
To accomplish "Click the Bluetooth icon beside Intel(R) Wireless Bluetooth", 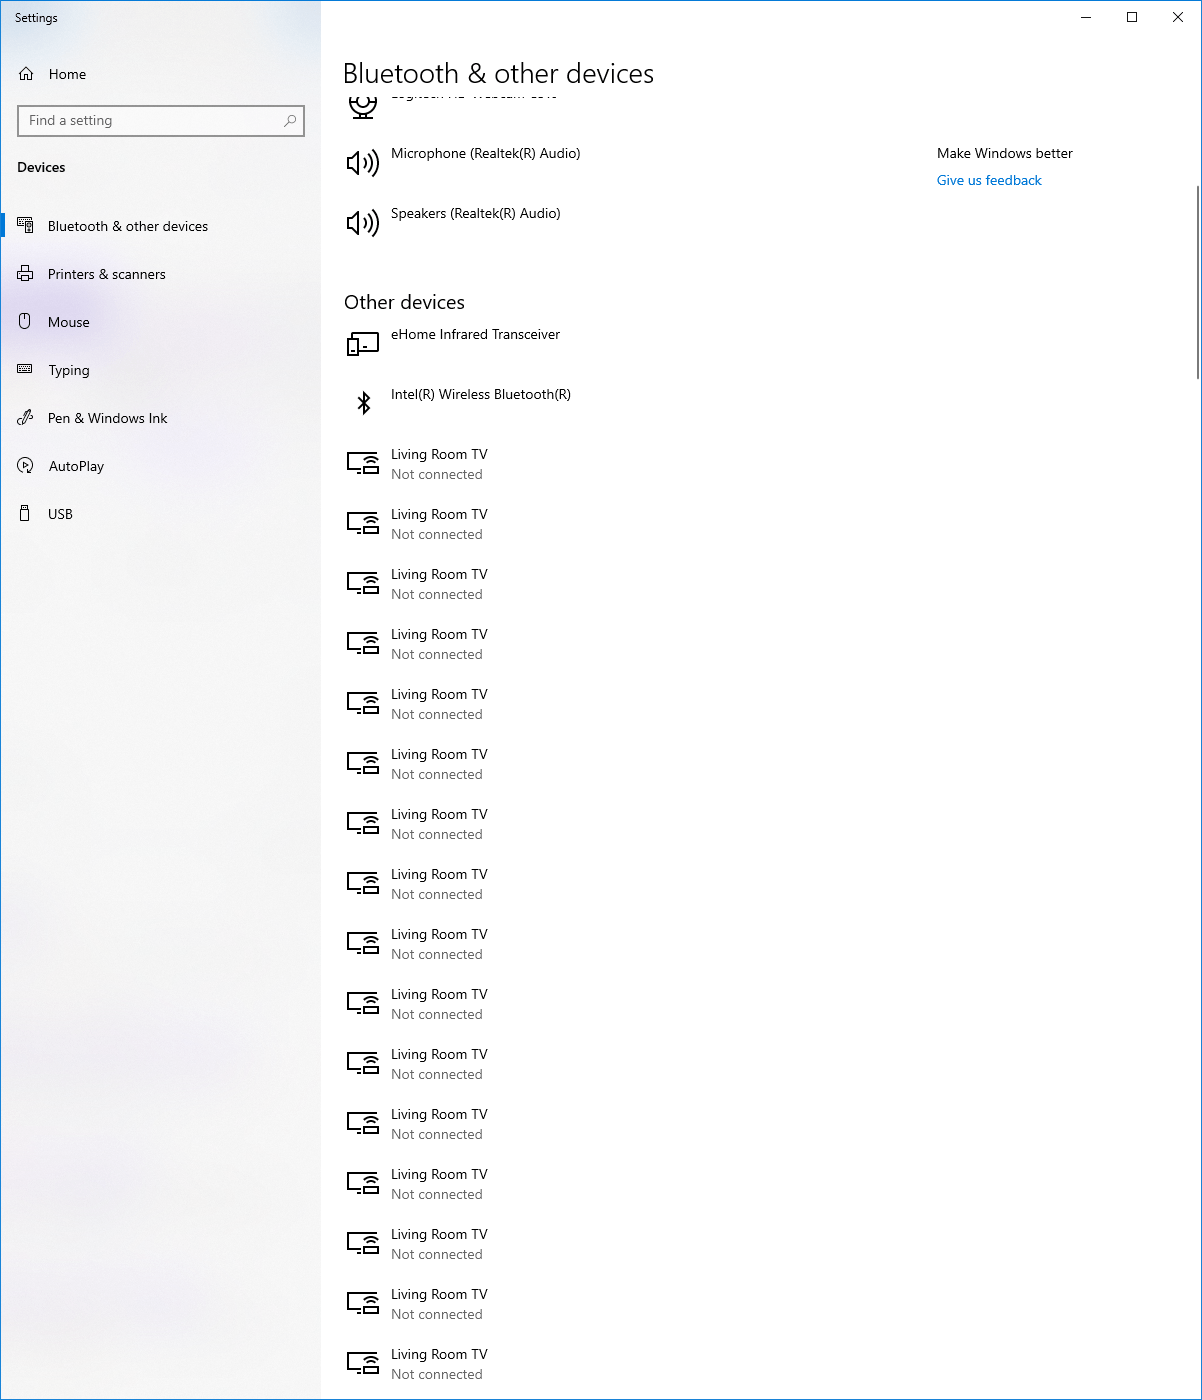I will pos(363,403).
